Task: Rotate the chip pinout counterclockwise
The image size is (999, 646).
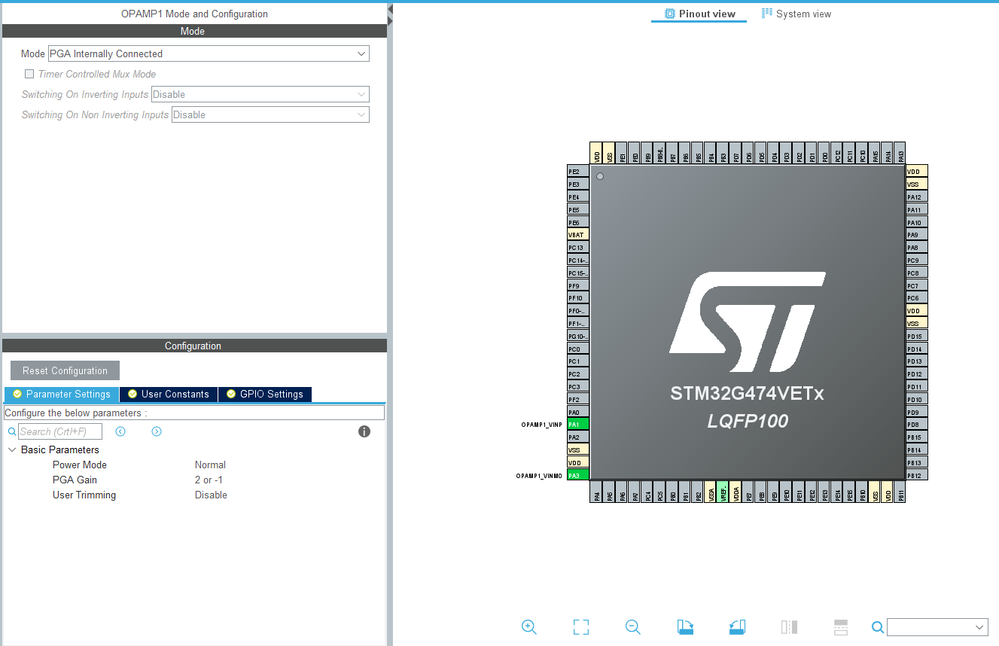Action: [737, 627]
